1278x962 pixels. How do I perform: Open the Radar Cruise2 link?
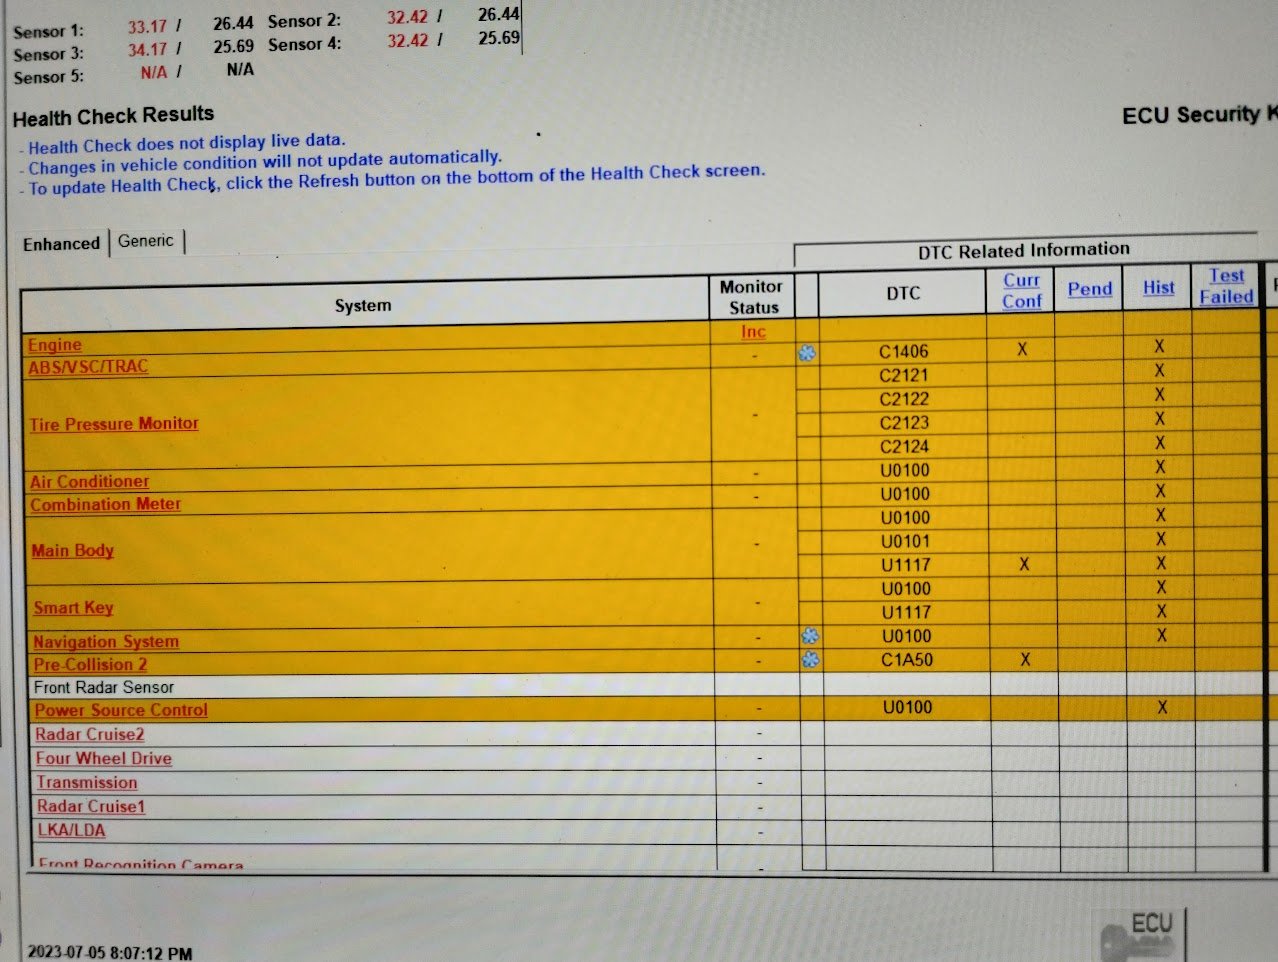pyautogui.click(x=90, y=735)
